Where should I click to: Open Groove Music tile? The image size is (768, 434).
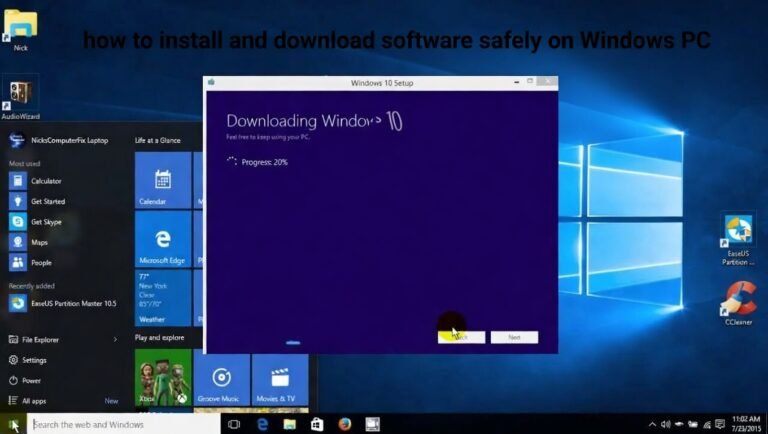tap(221, 380)
